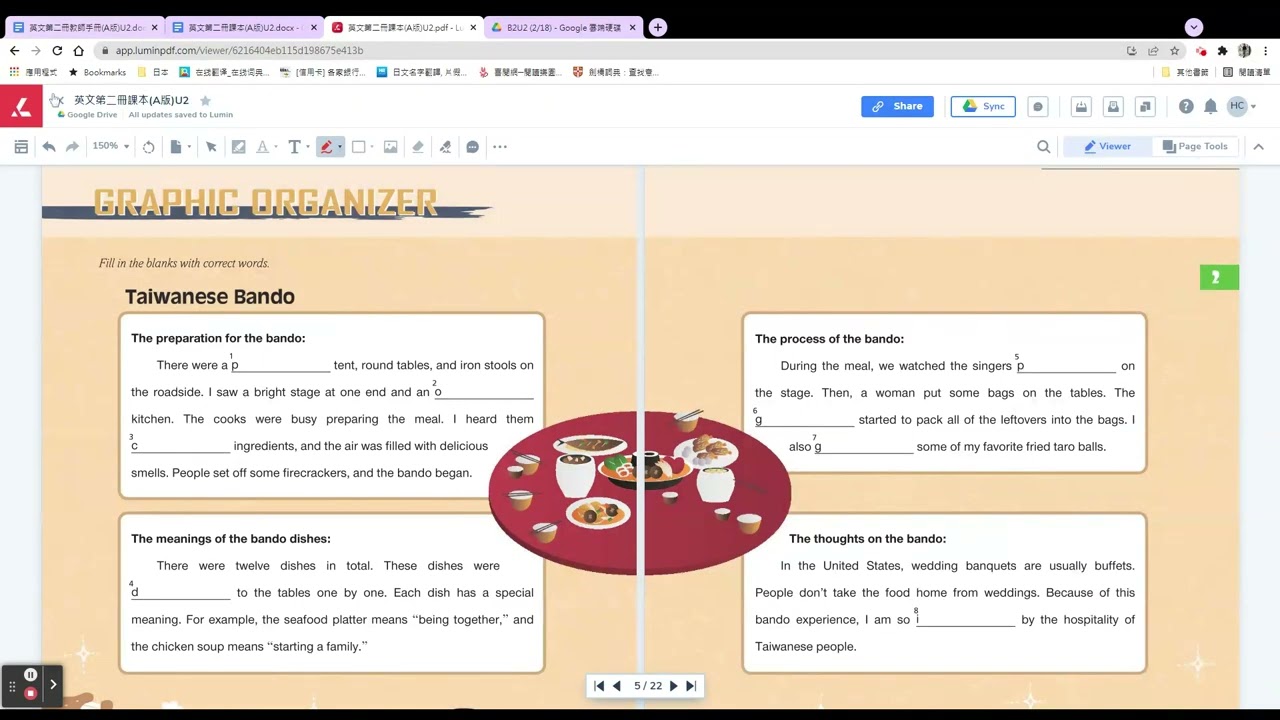Click the Sync button
This screenshot has width=1280, height=720.
point(983,106)
